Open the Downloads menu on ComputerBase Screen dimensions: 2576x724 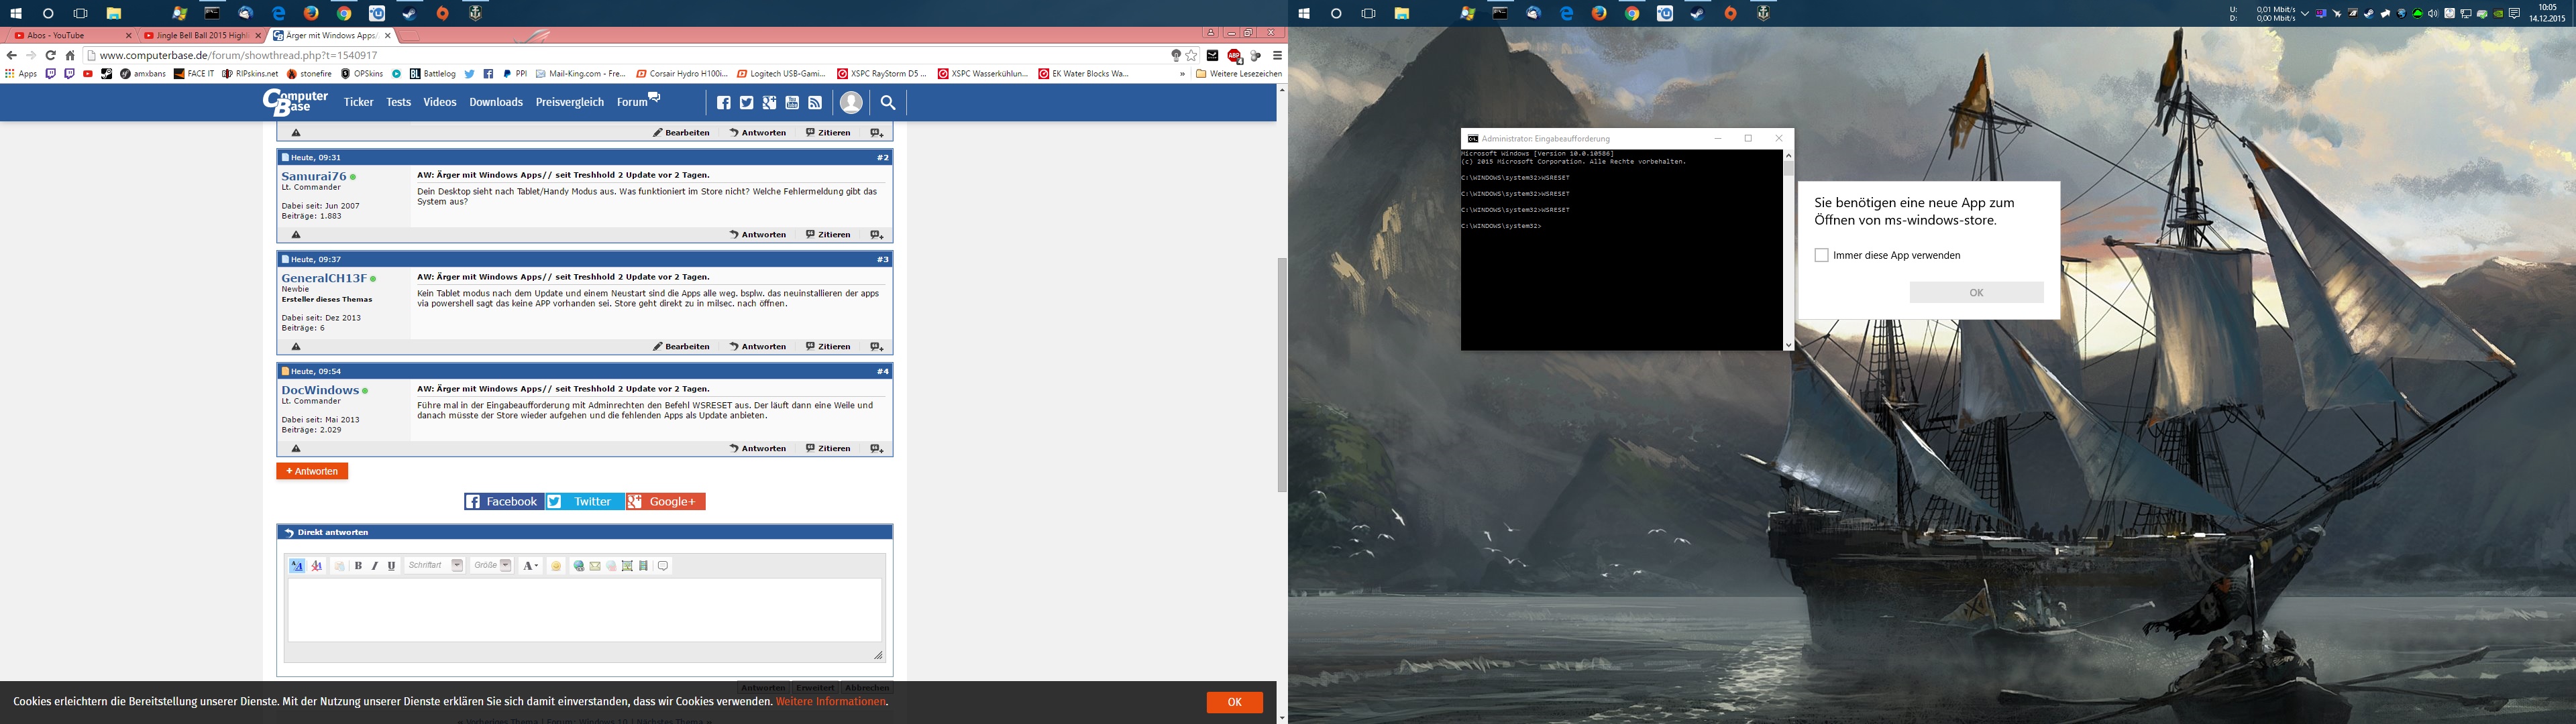(x=496, y=102)
